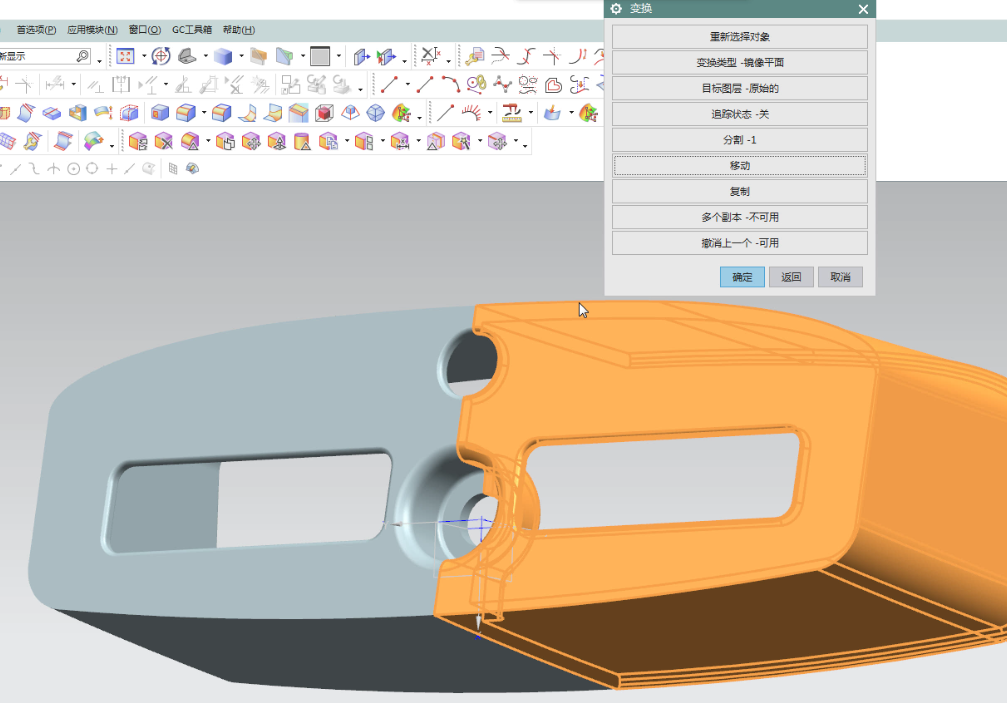Click the search magnifier in display box
The width and height of the screenshot is (1007, 703).
pyautogui.click(x=82, y=56)
